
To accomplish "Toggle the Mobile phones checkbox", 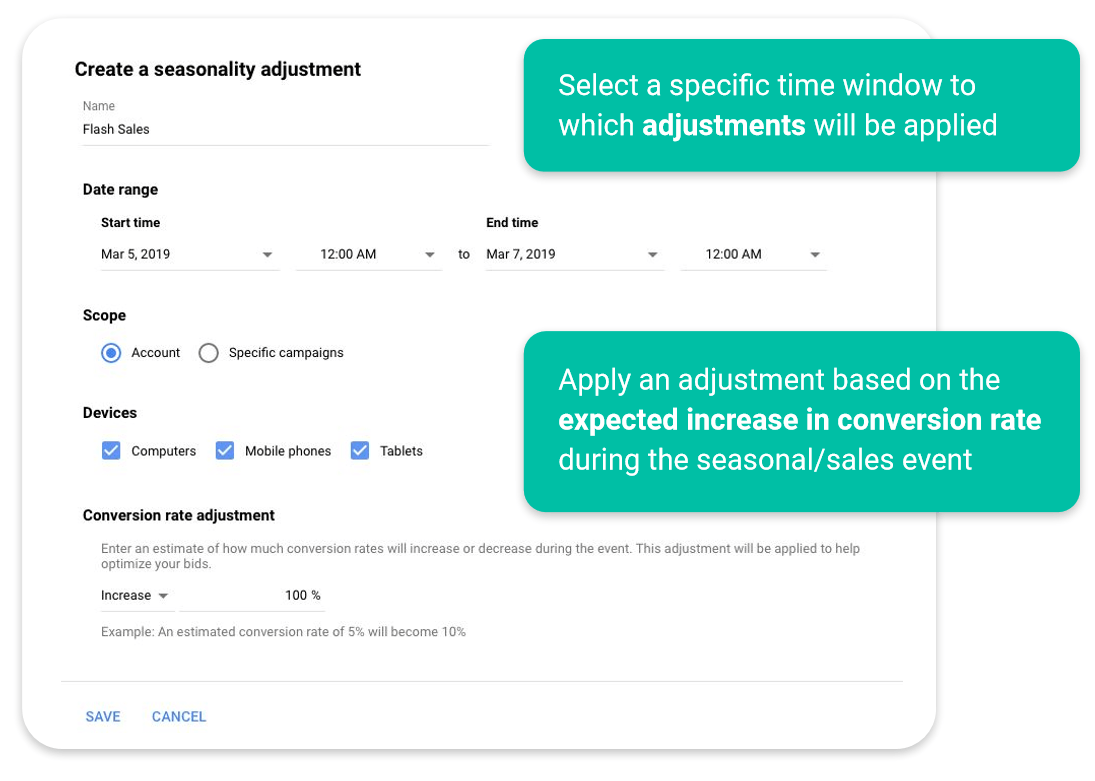I will 225,451.
